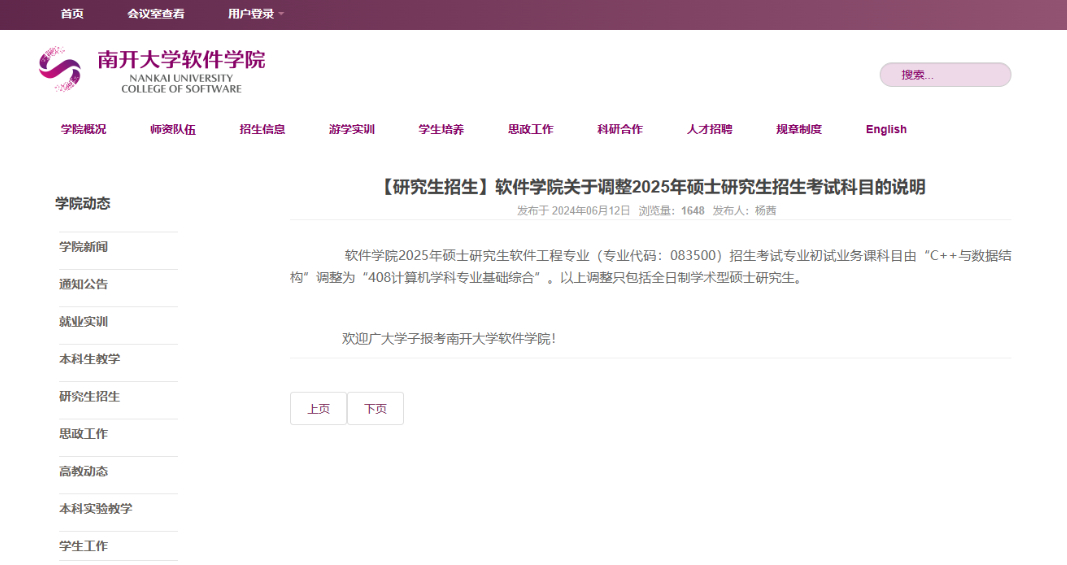Click the 学院动态 sidebar heading
1067x565 pixels.
[82, 204]
